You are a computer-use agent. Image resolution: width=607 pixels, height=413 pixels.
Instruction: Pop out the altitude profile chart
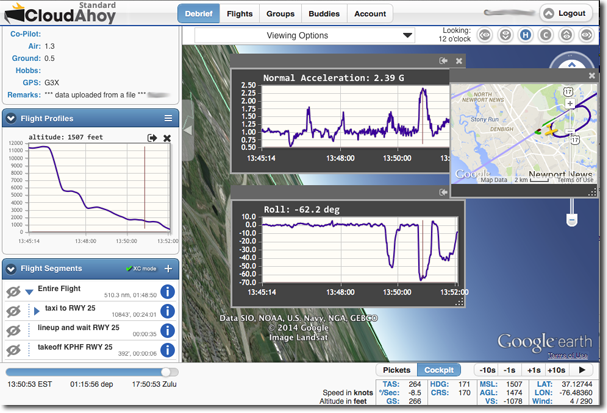[152, 138]
